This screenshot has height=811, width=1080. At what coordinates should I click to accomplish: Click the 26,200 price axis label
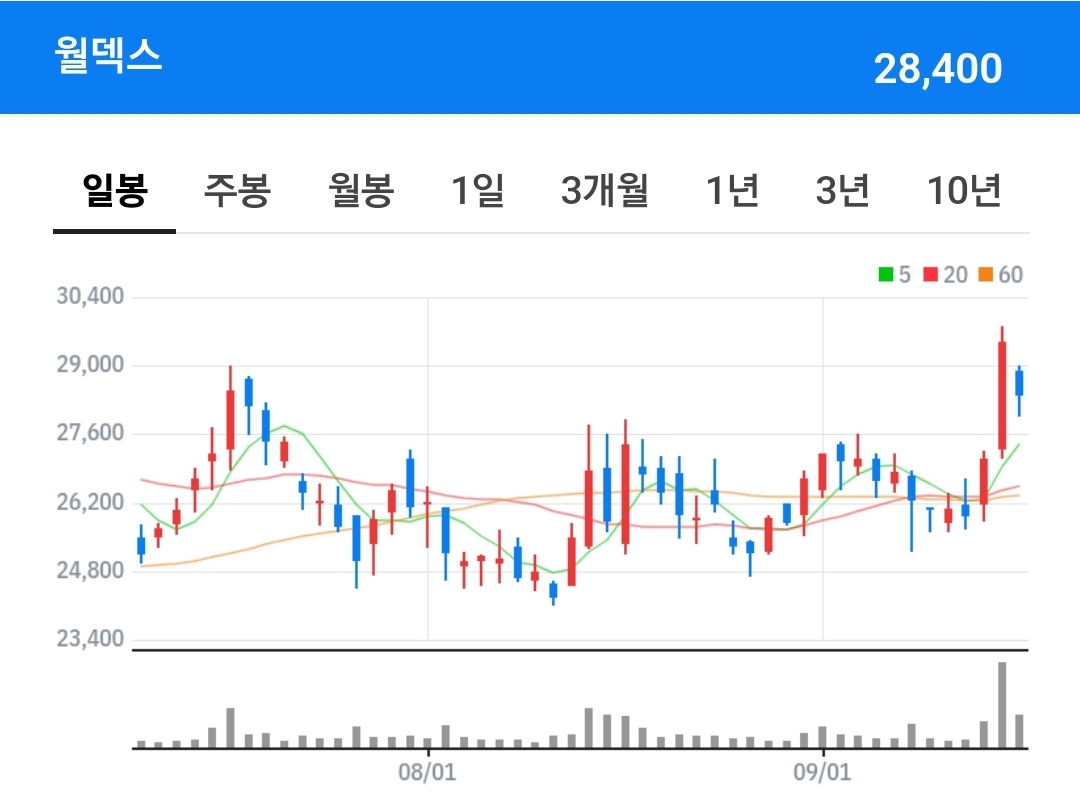90,502
